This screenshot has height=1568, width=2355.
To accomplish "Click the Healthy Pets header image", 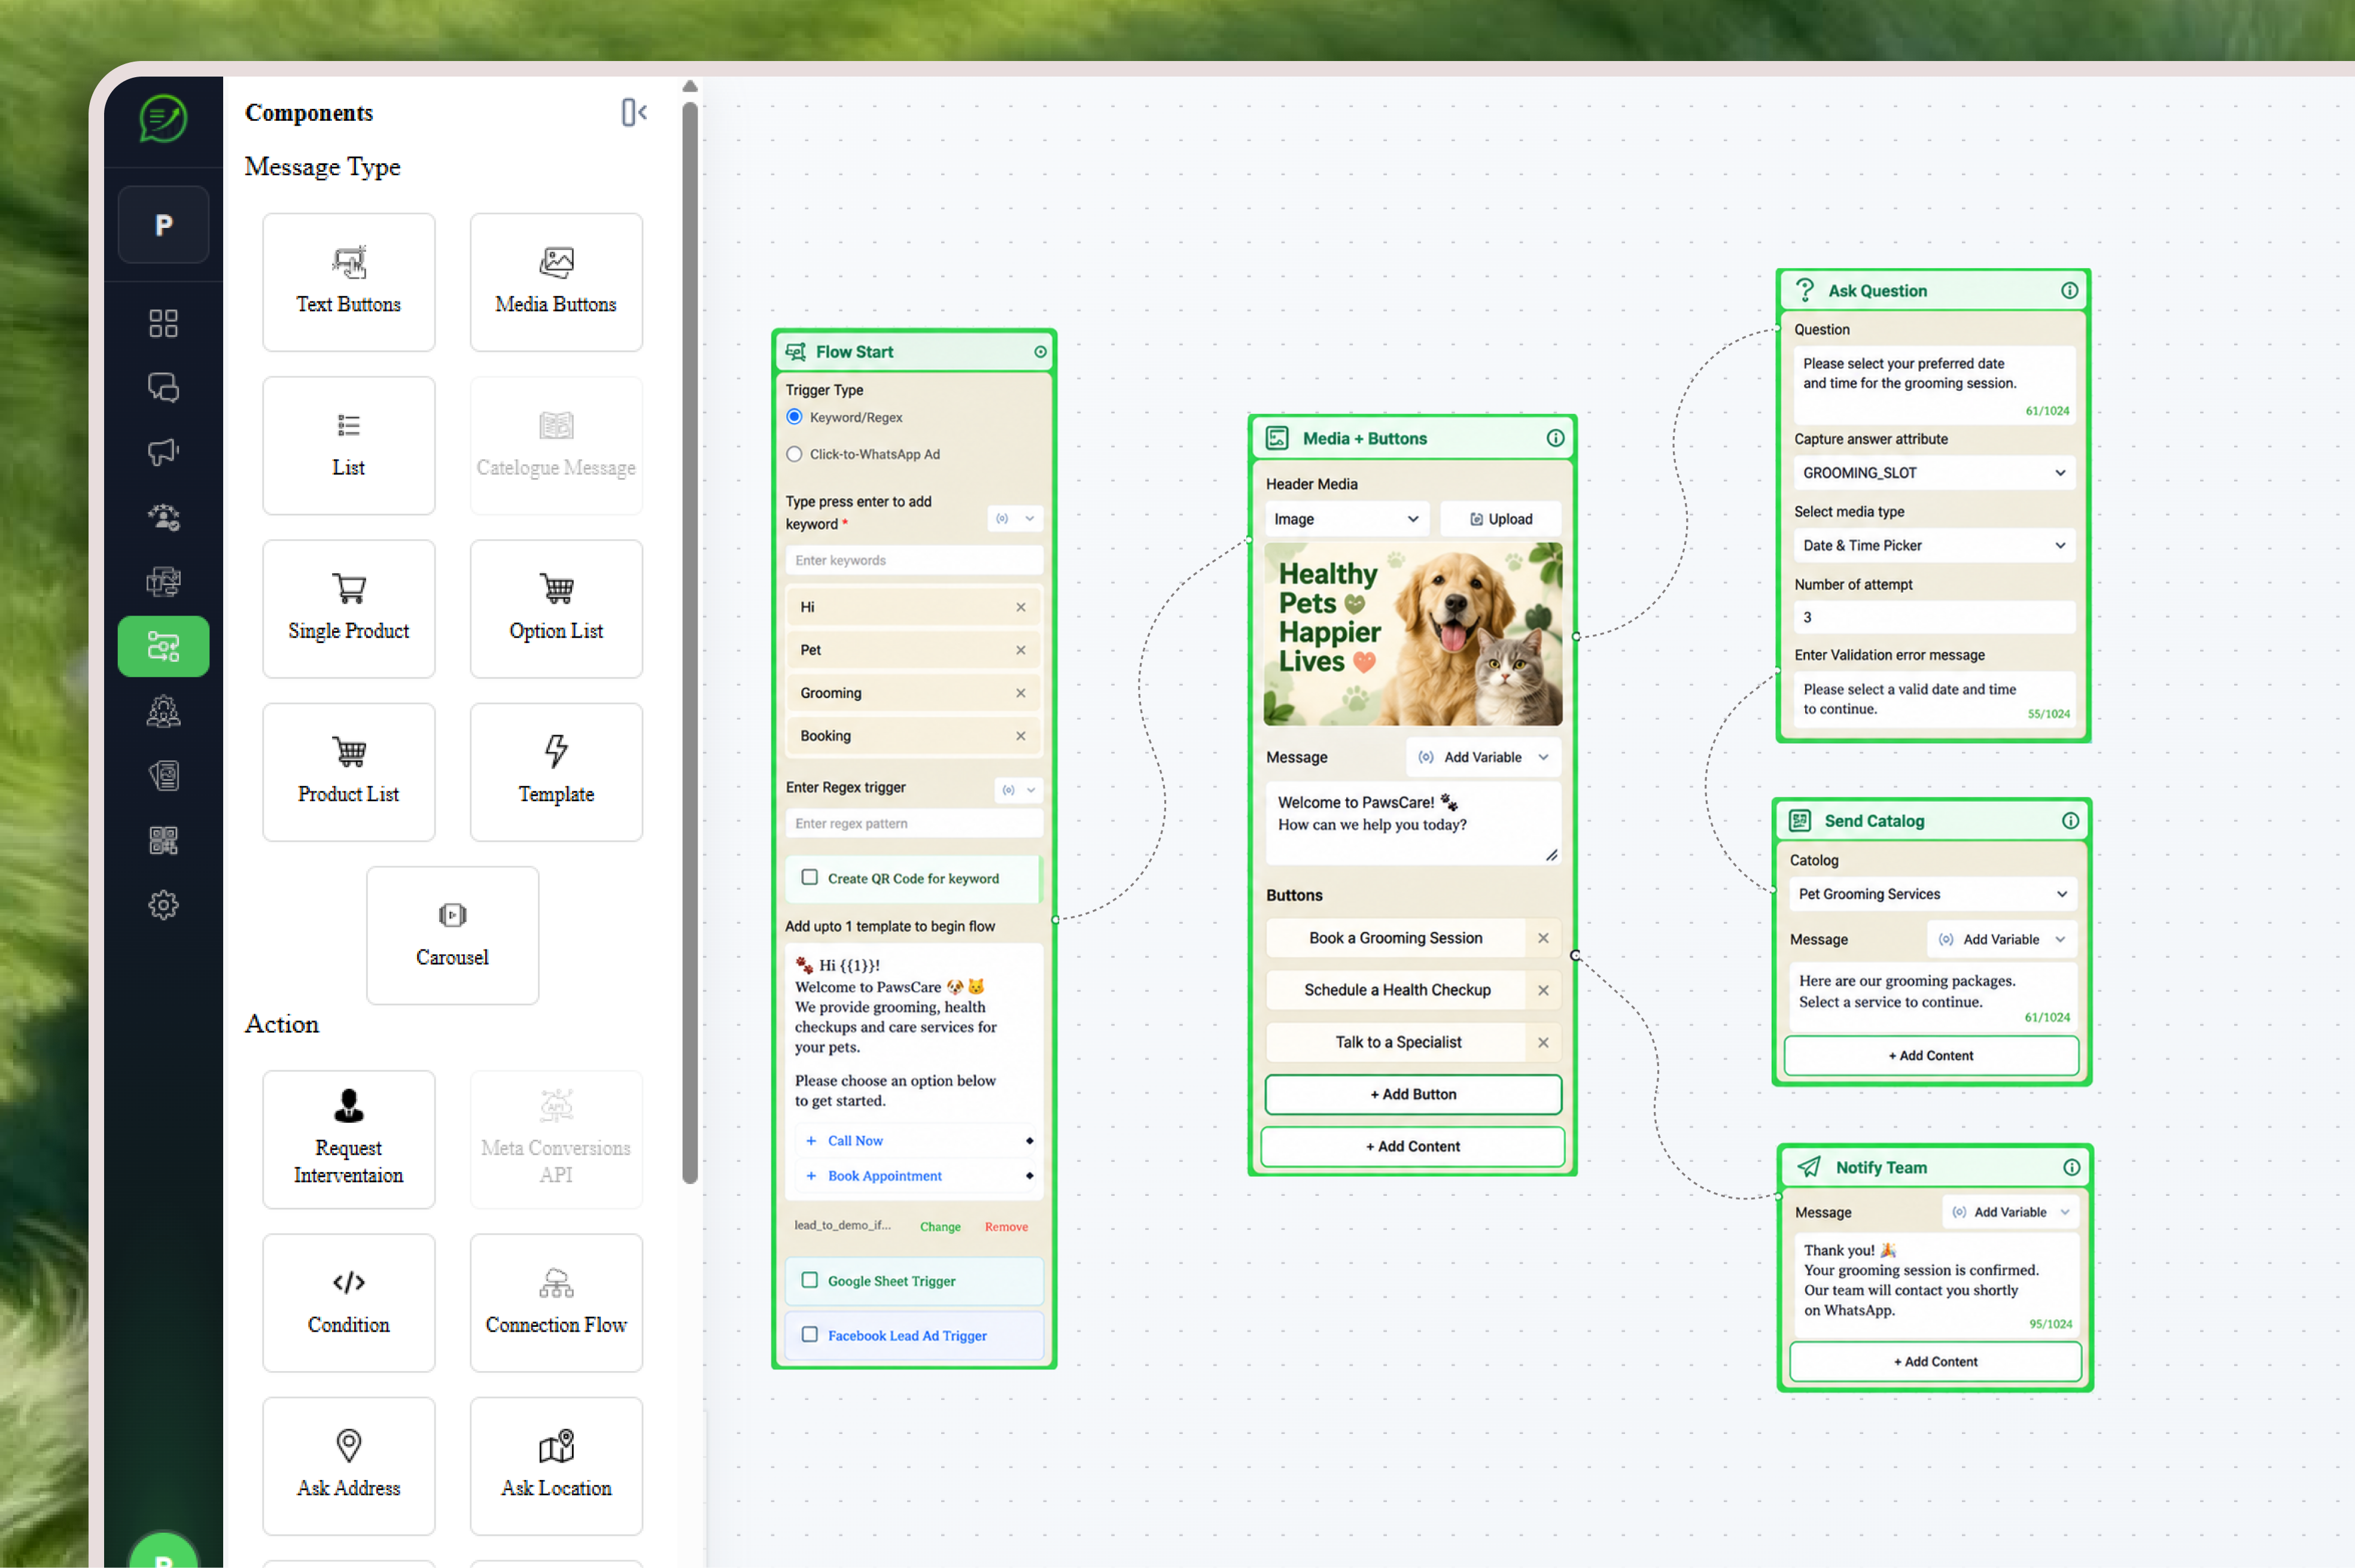I will pos(1412,634).
